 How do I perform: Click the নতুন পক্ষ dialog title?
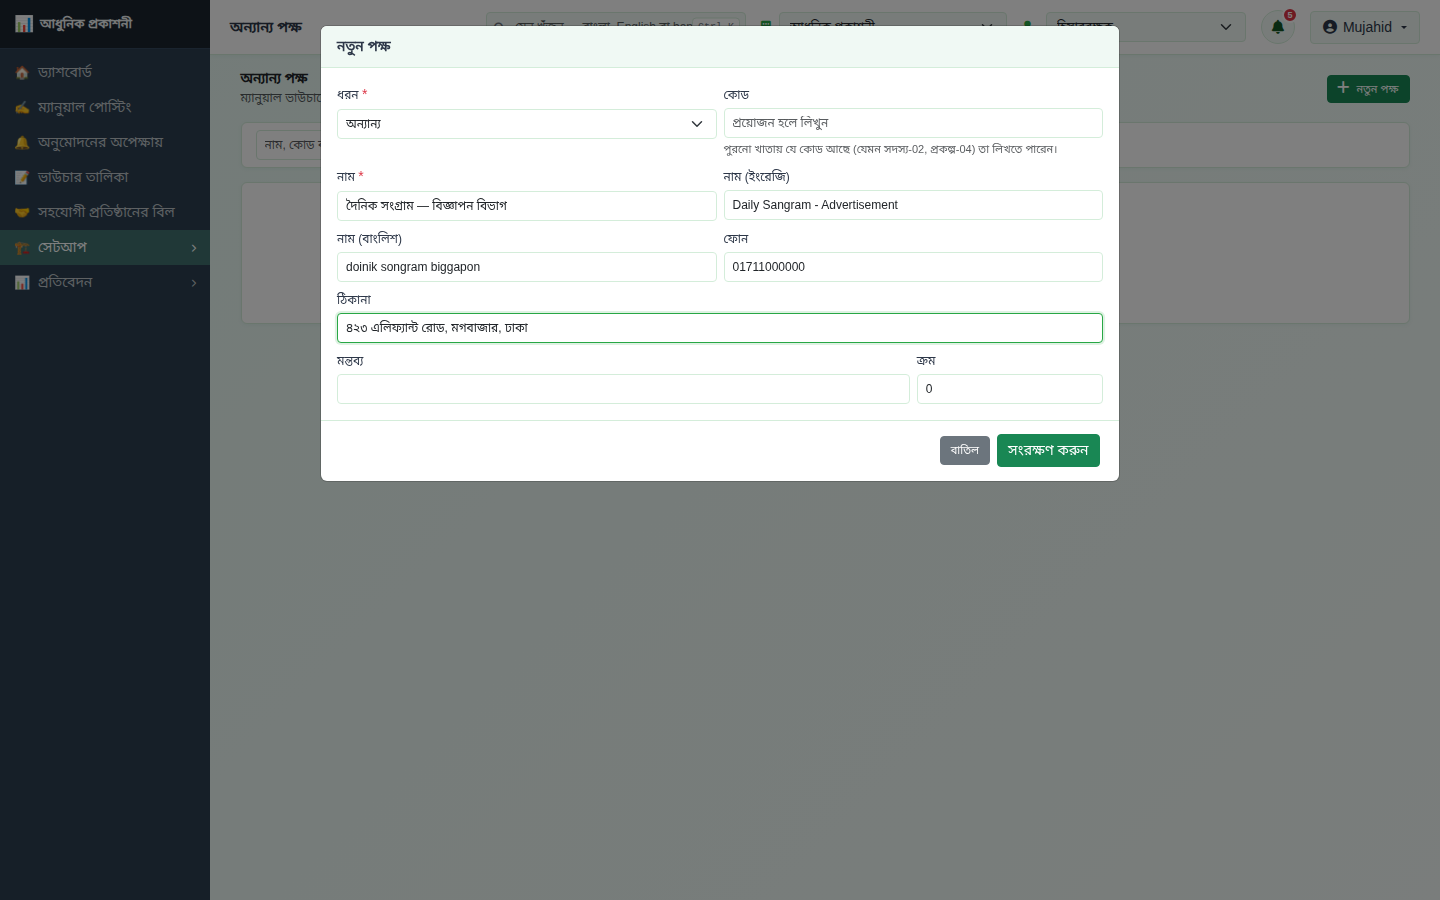(x=364, y=46)
